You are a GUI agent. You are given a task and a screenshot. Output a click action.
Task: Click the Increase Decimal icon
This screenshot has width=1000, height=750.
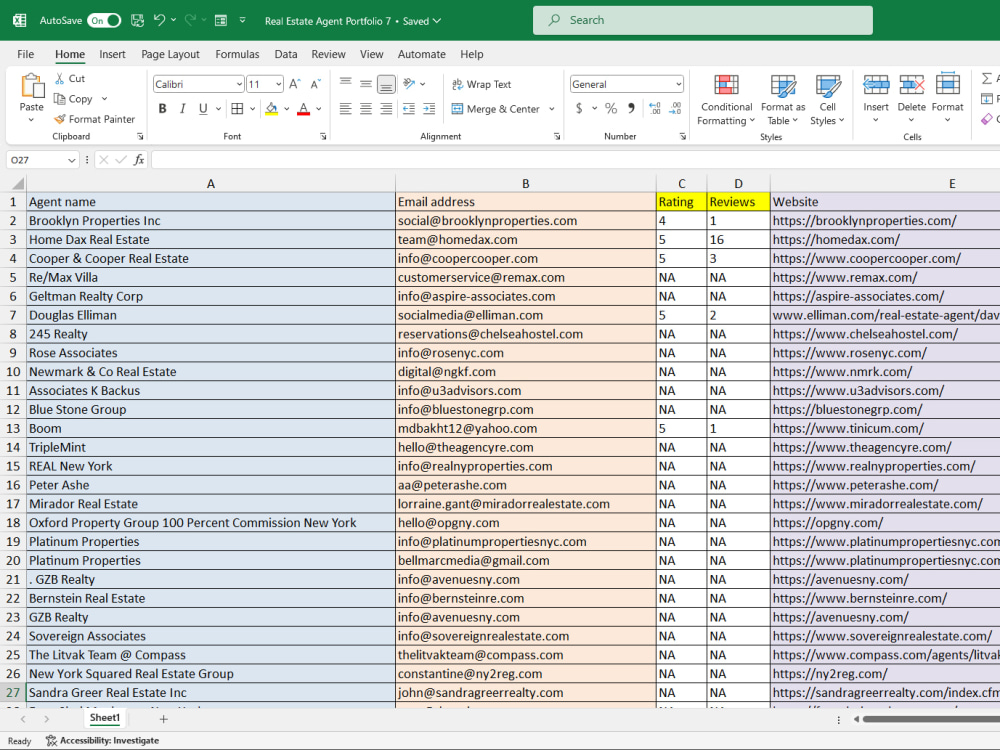coord(655,108)
